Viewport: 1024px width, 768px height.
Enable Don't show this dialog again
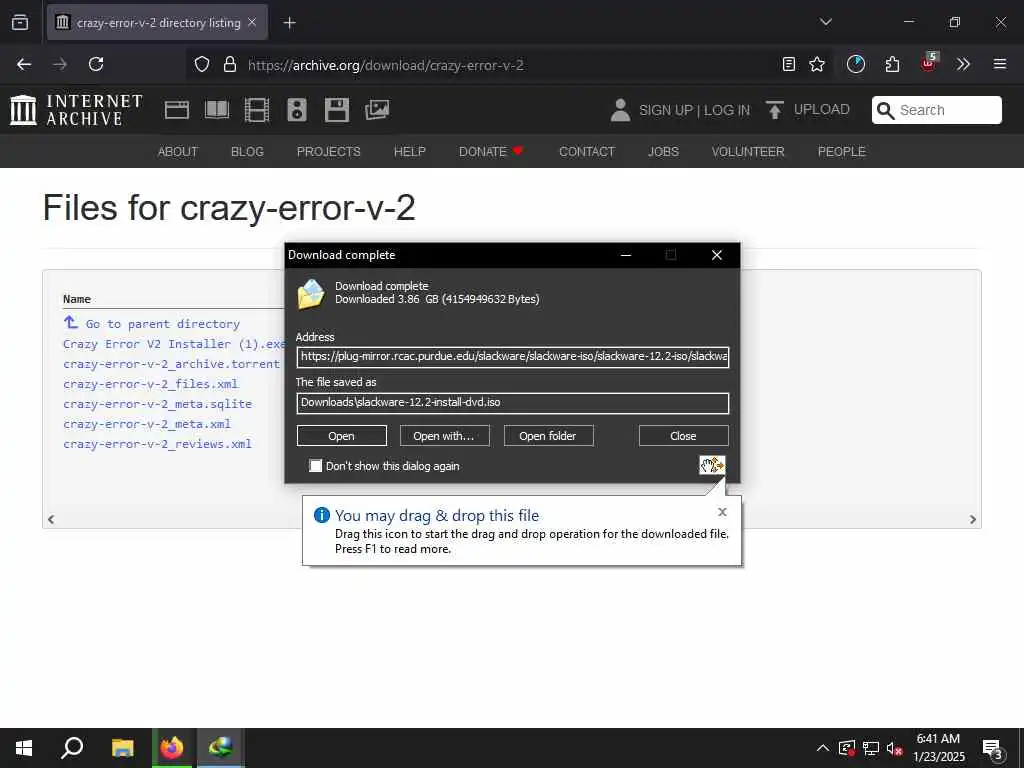[315, 466]
